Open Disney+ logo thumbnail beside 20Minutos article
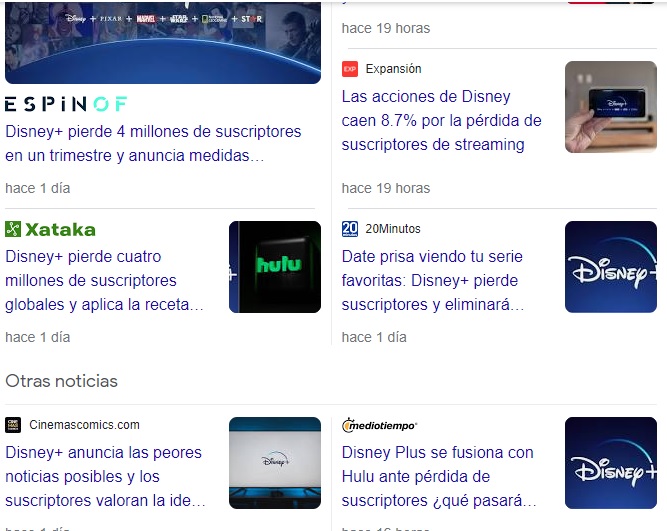 [x=611, y=267]
